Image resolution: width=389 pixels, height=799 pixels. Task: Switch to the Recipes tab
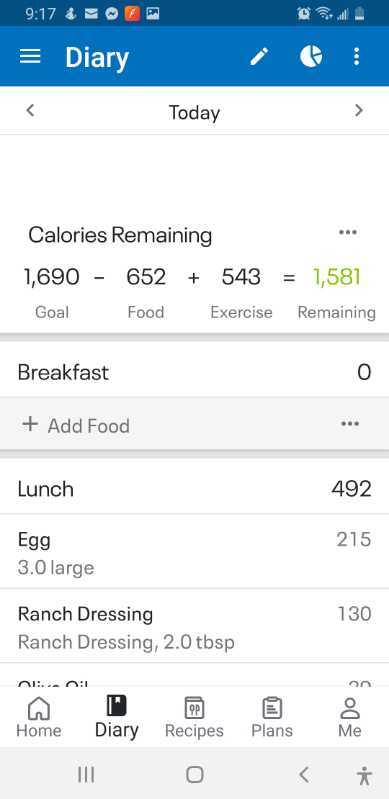pos(194,717)
